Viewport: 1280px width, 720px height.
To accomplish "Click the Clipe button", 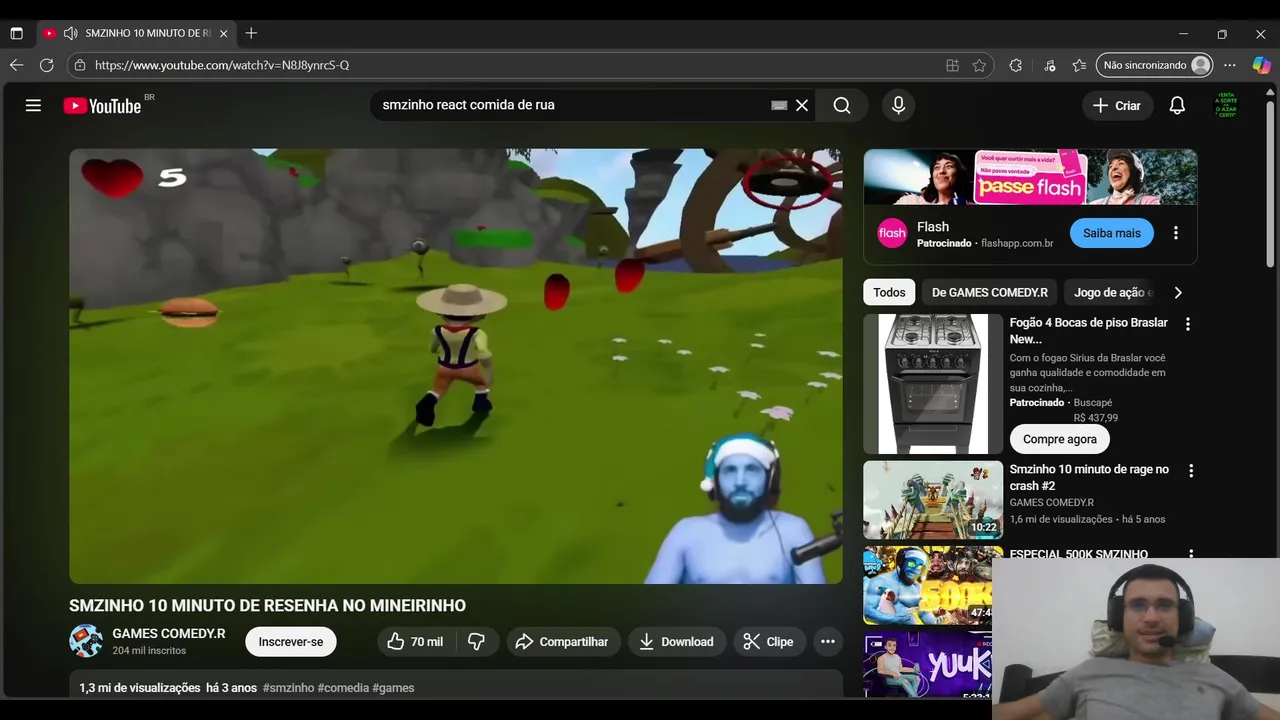I will 768,642.
